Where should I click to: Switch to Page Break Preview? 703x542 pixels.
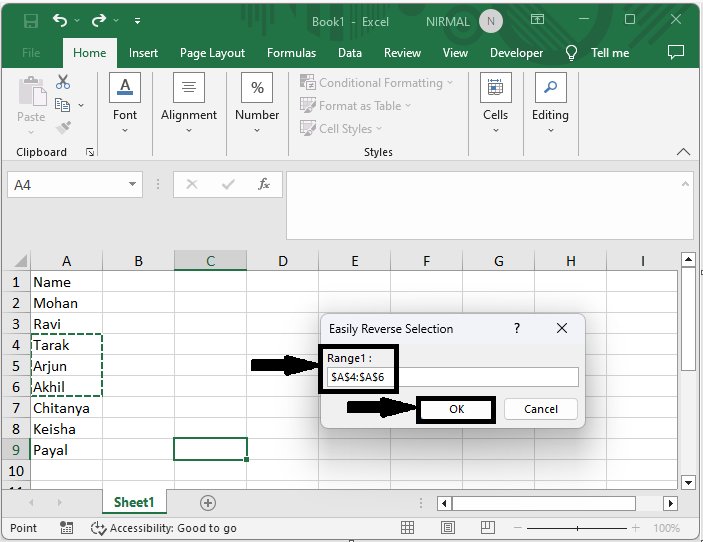tap(487, 528)
